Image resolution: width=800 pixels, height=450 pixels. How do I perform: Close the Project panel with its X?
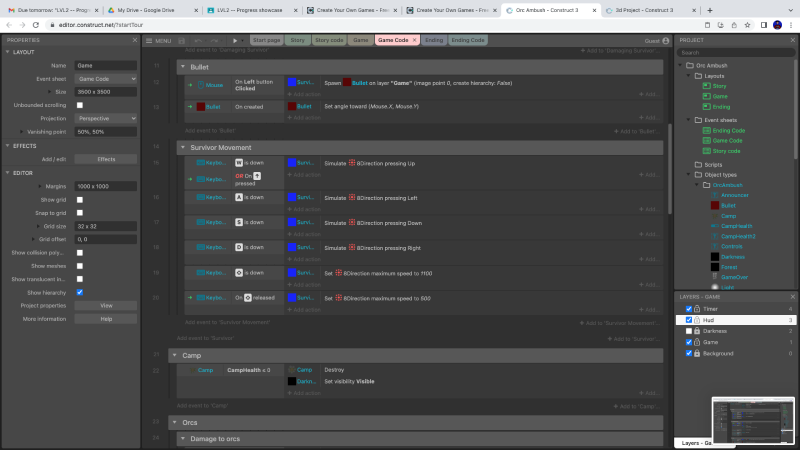click(793, 40)
